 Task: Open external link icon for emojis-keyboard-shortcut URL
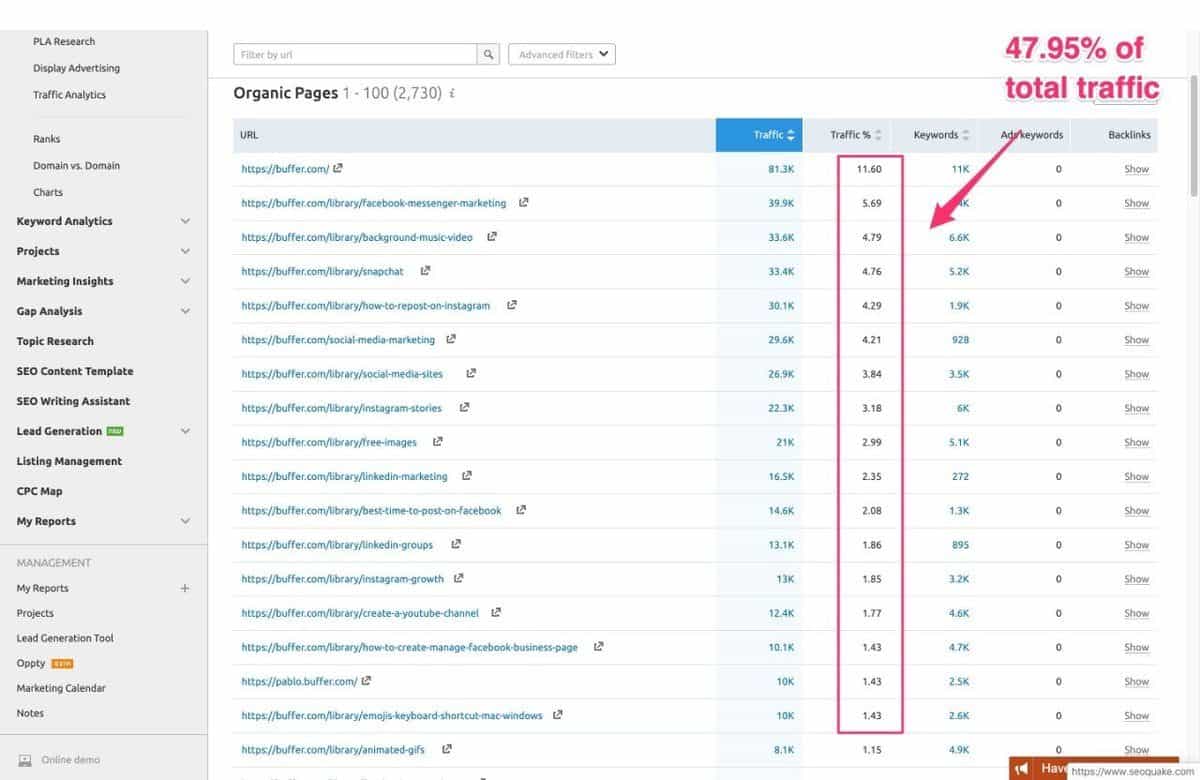pos(557,715)
